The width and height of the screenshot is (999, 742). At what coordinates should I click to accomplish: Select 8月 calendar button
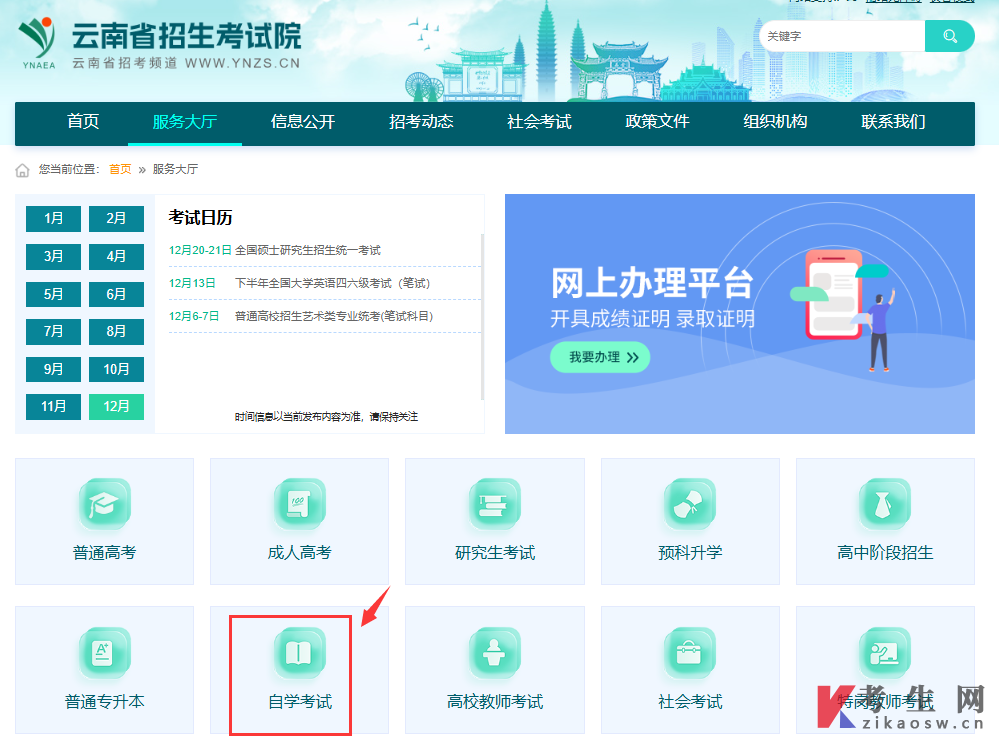pyautogui.click(x=116, y=332)
